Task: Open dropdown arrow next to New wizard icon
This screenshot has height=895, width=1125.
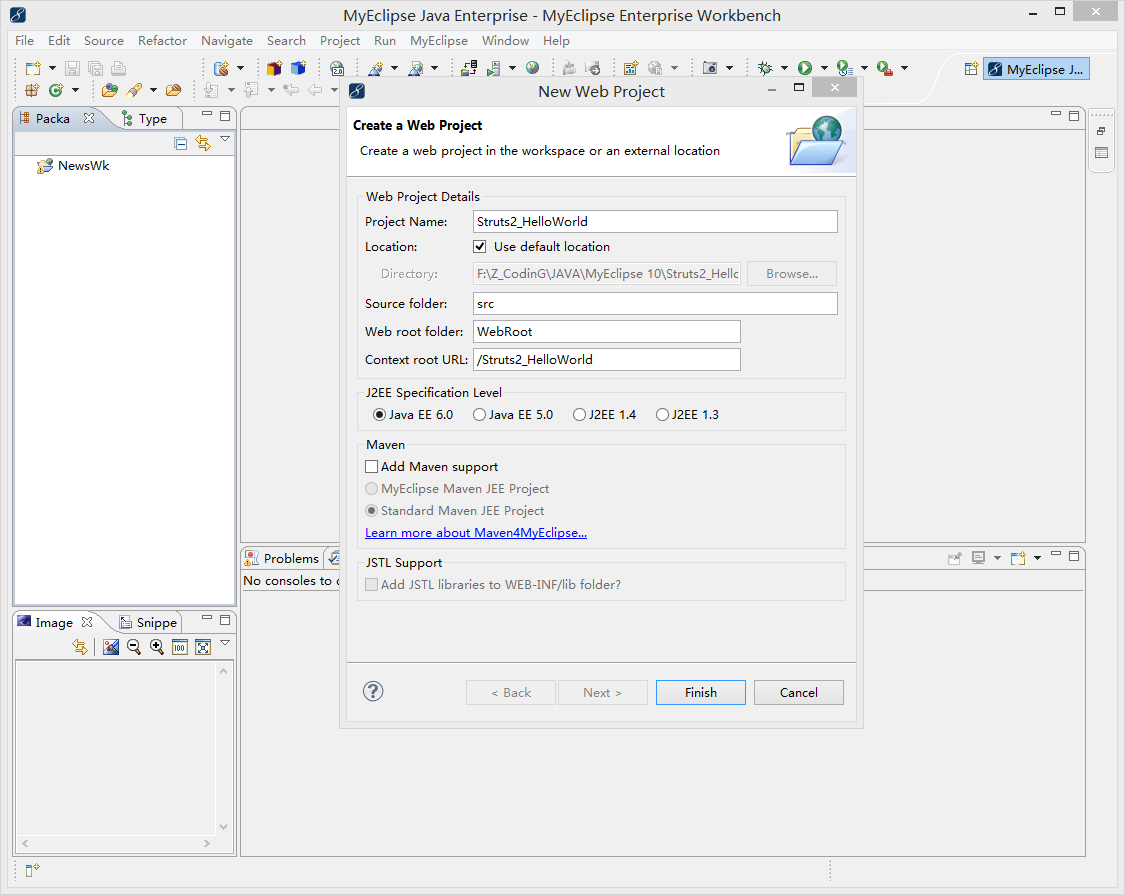Action: coord(52,68)
